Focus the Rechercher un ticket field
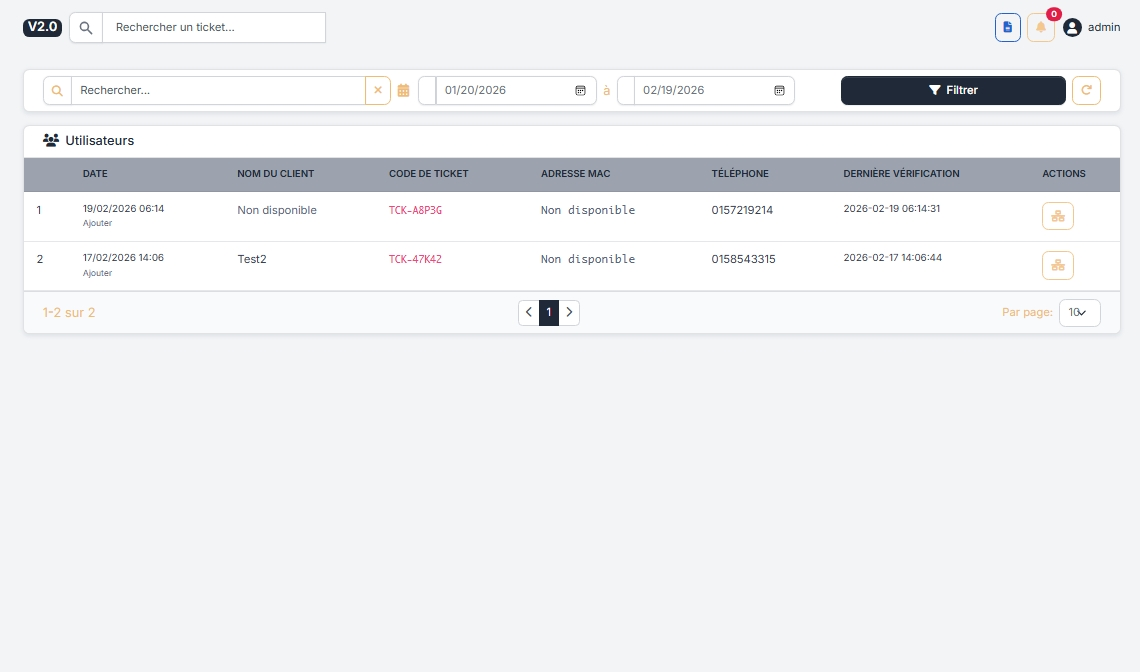Image resolution: width=1140 pixels, height=672 pixels. (x=213, y=27)
